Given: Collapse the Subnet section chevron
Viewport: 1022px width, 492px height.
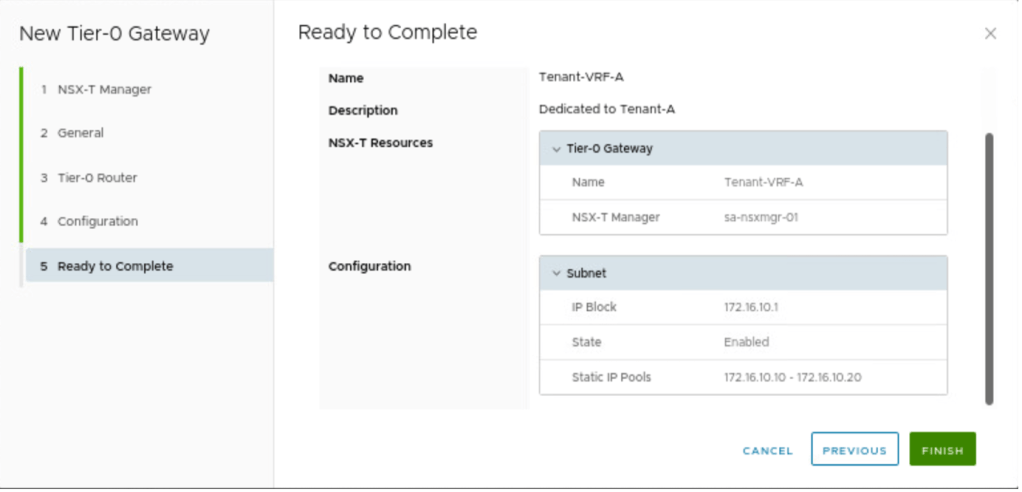Looking at the screenshot, I should 556,273.
